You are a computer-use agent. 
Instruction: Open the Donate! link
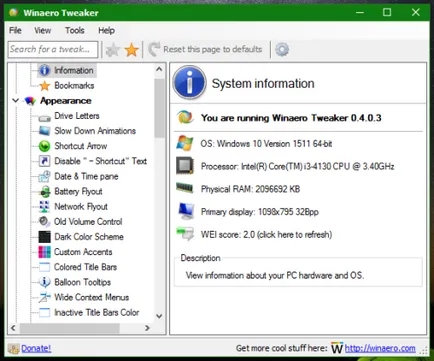(36, 348)
